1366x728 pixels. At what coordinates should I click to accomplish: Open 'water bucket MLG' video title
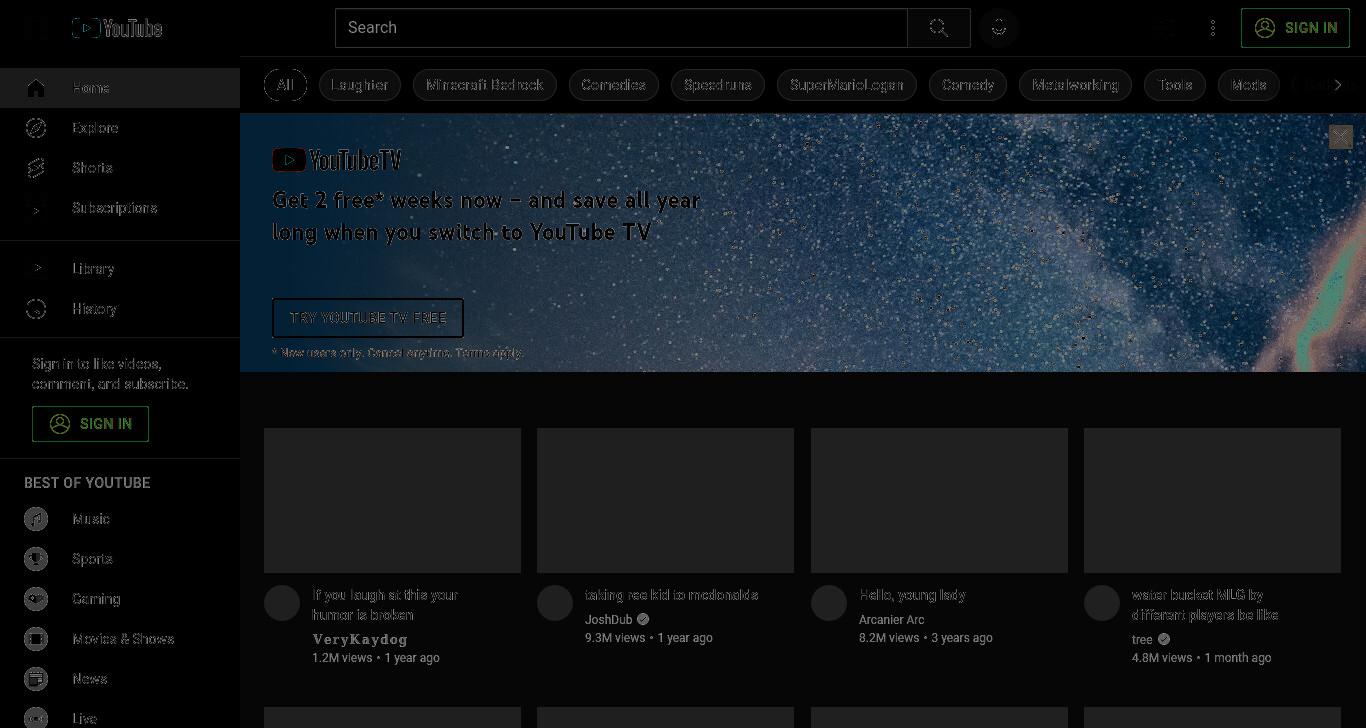coord(1205,605)
